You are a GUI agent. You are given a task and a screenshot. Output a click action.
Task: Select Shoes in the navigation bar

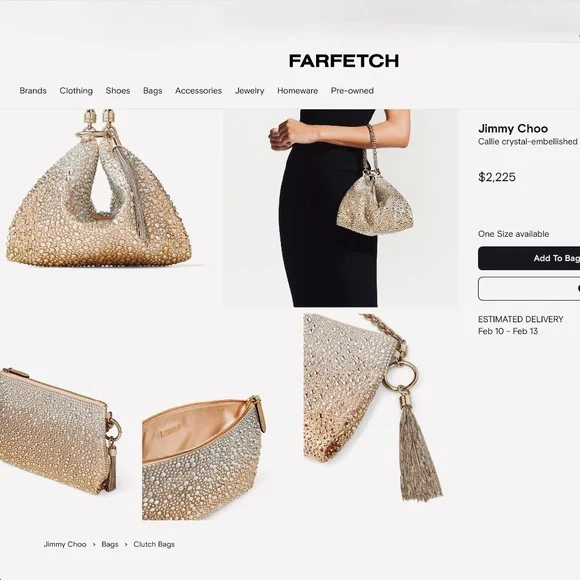click(118, 91)
